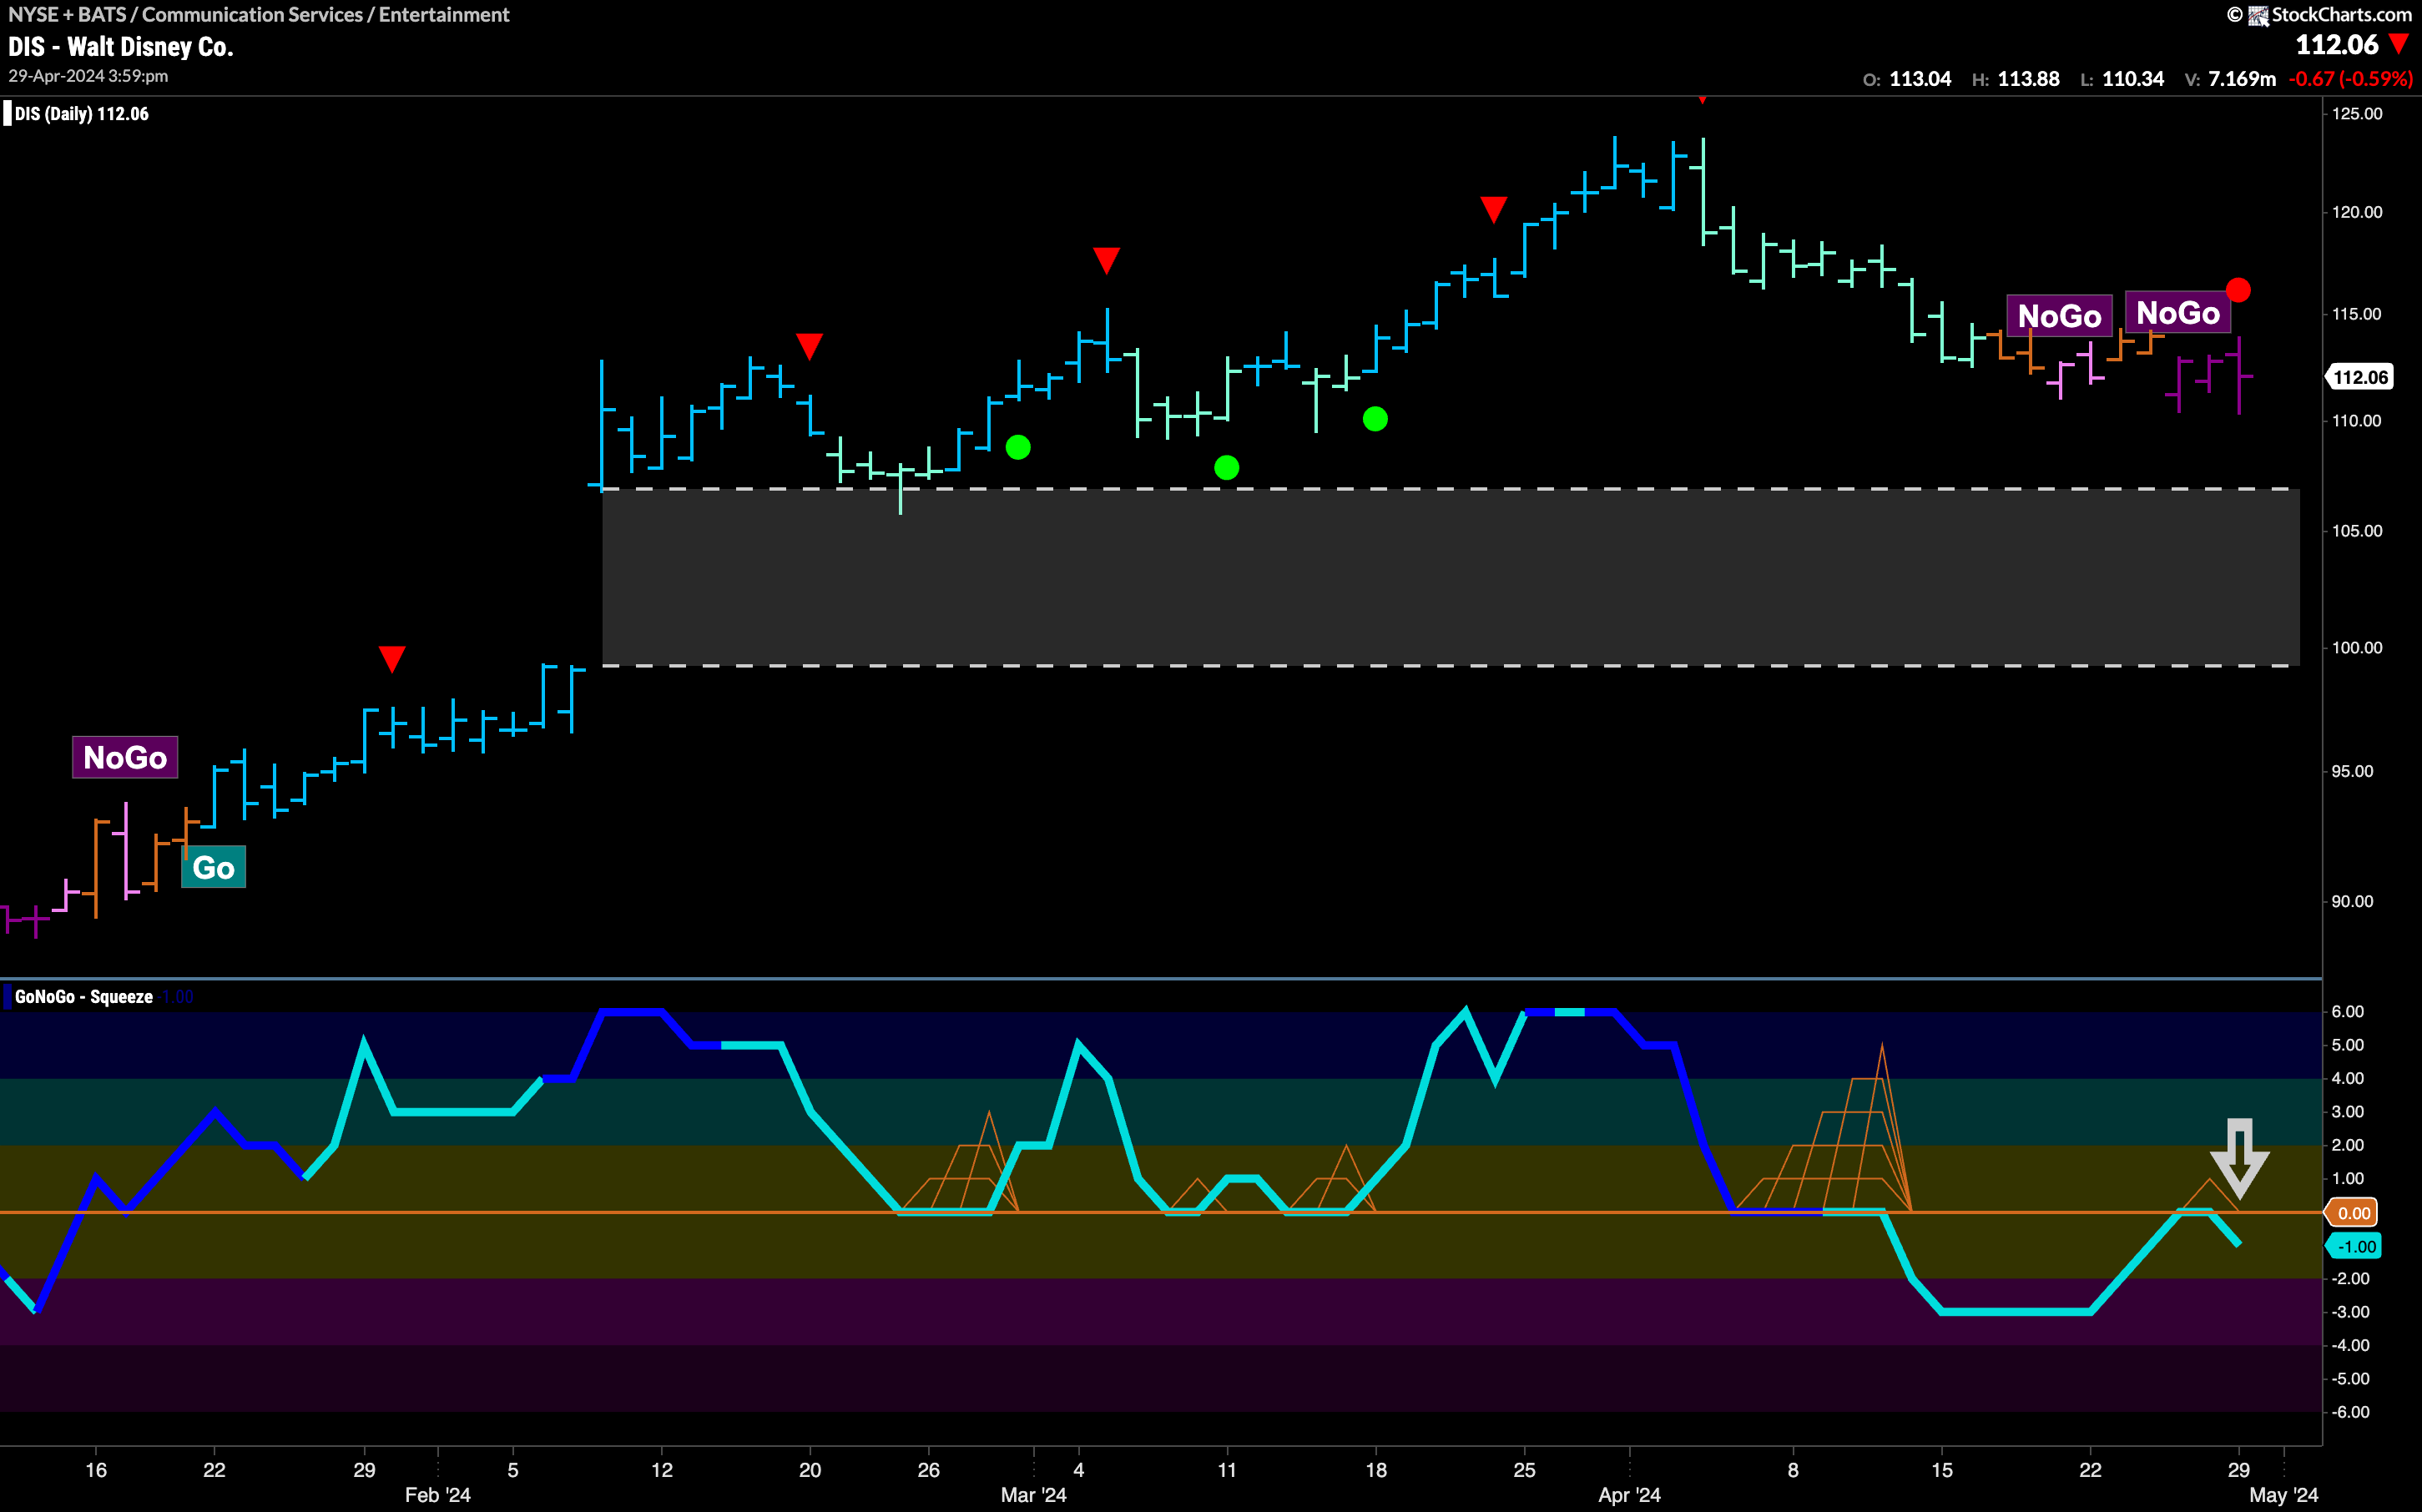Click the GoNoGo - Squeeze indicator label
This screenshot has height=1512, width=2422.
[84, 997]
